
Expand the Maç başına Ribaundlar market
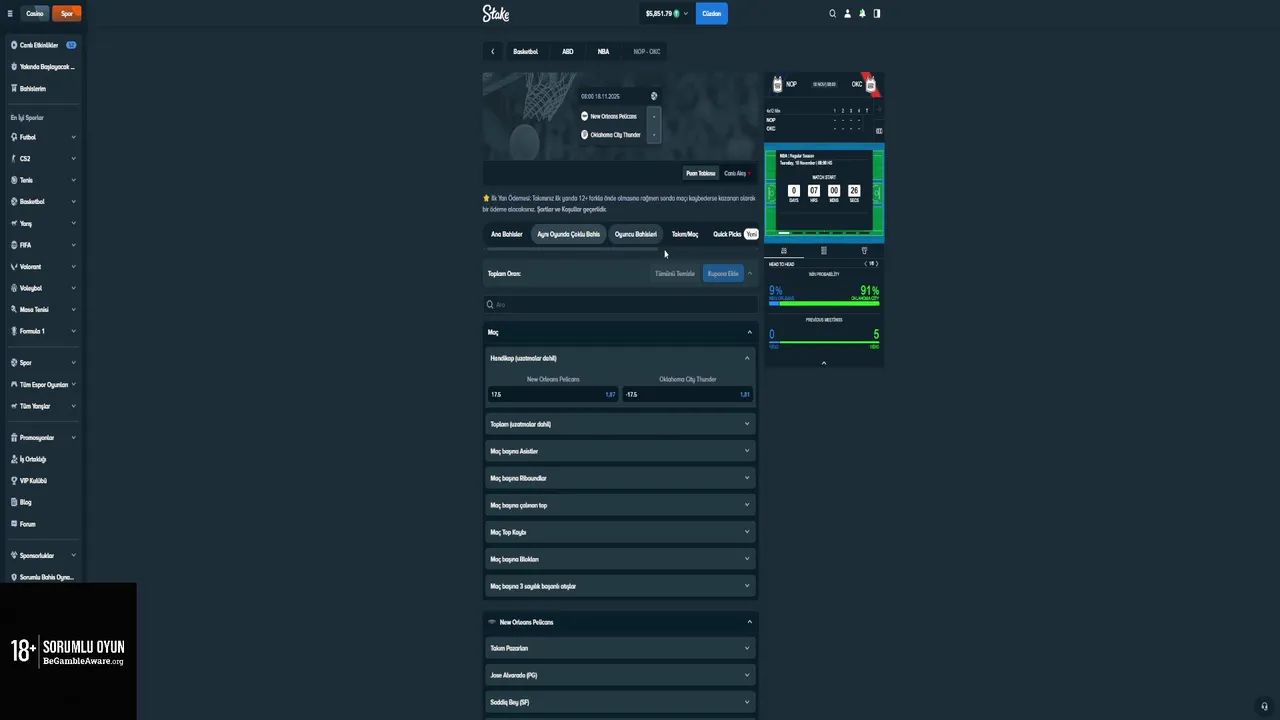[619, 478]
